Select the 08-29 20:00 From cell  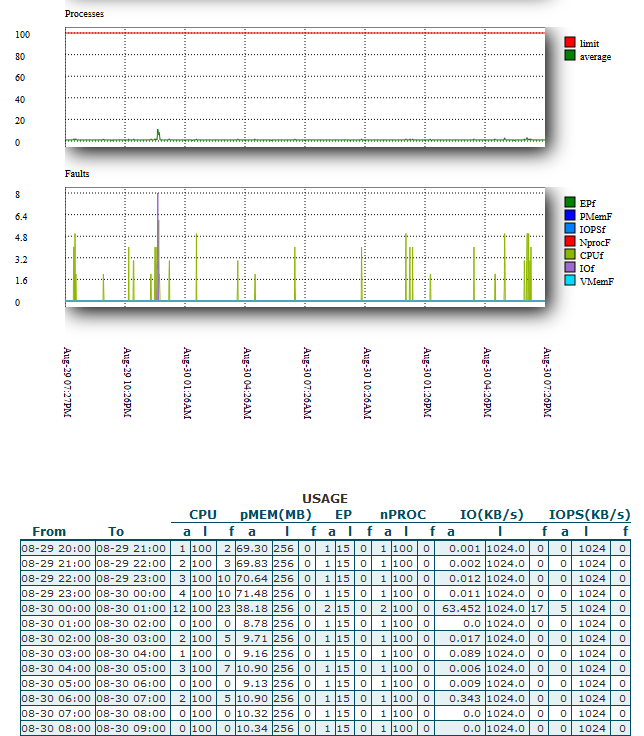[57, 548]
